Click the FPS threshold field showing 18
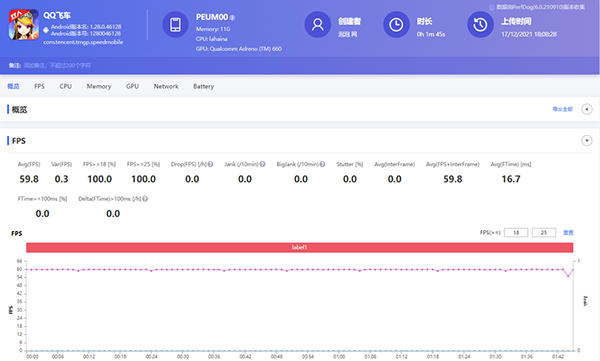Image resolution: width=600 pixels, height=361 pixels. [516, 232]
